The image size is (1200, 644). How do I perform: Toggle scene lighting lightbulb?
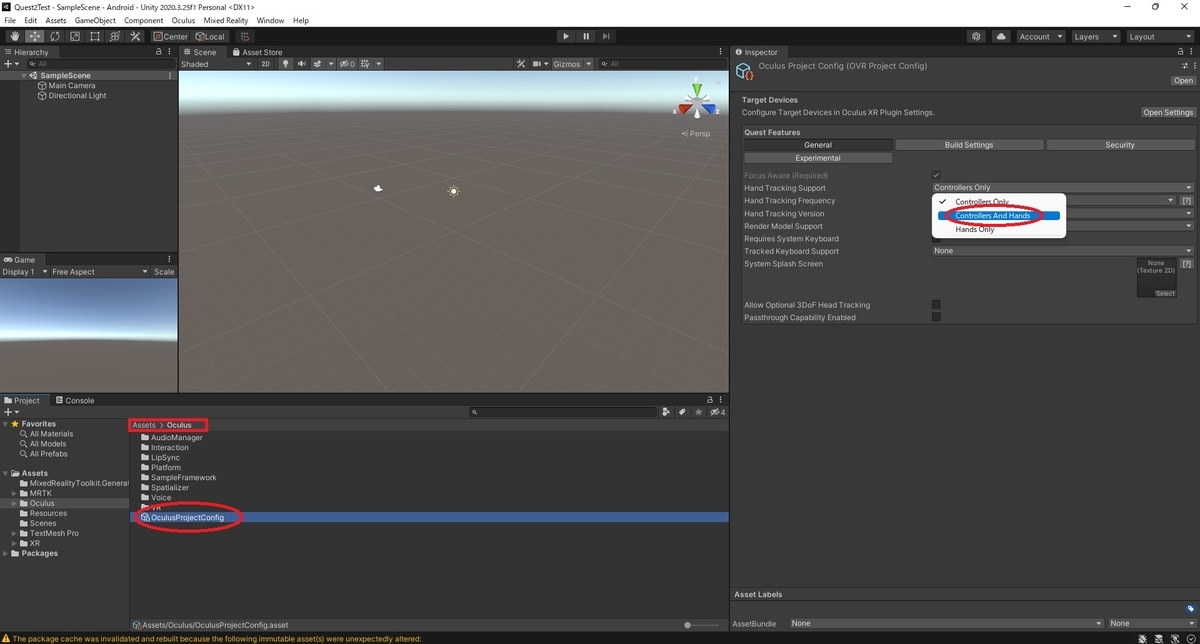(285, 64)
